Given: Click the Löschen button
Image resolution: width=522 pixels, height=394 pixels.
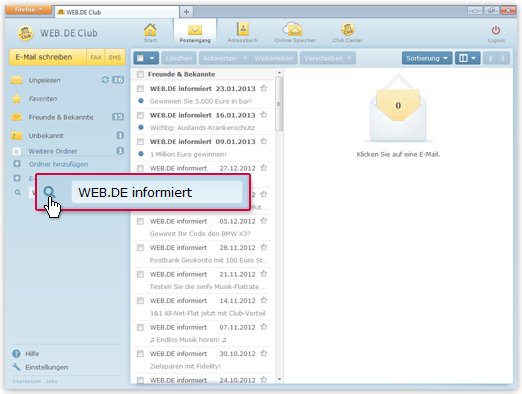Looking at the screenshot, I should [x=179, y=58].
